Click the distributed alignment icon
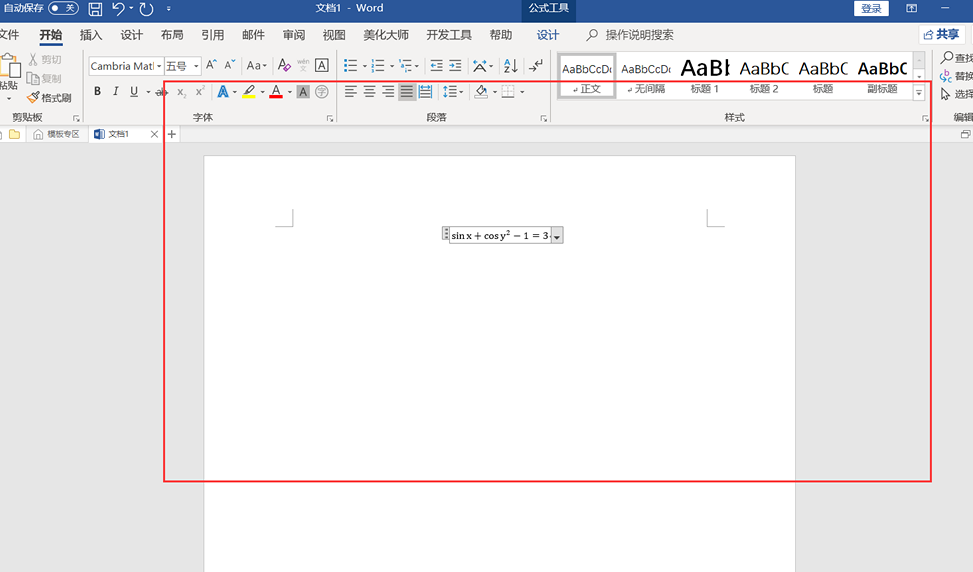The image size is (973, 572). click(x=425, y=92)
